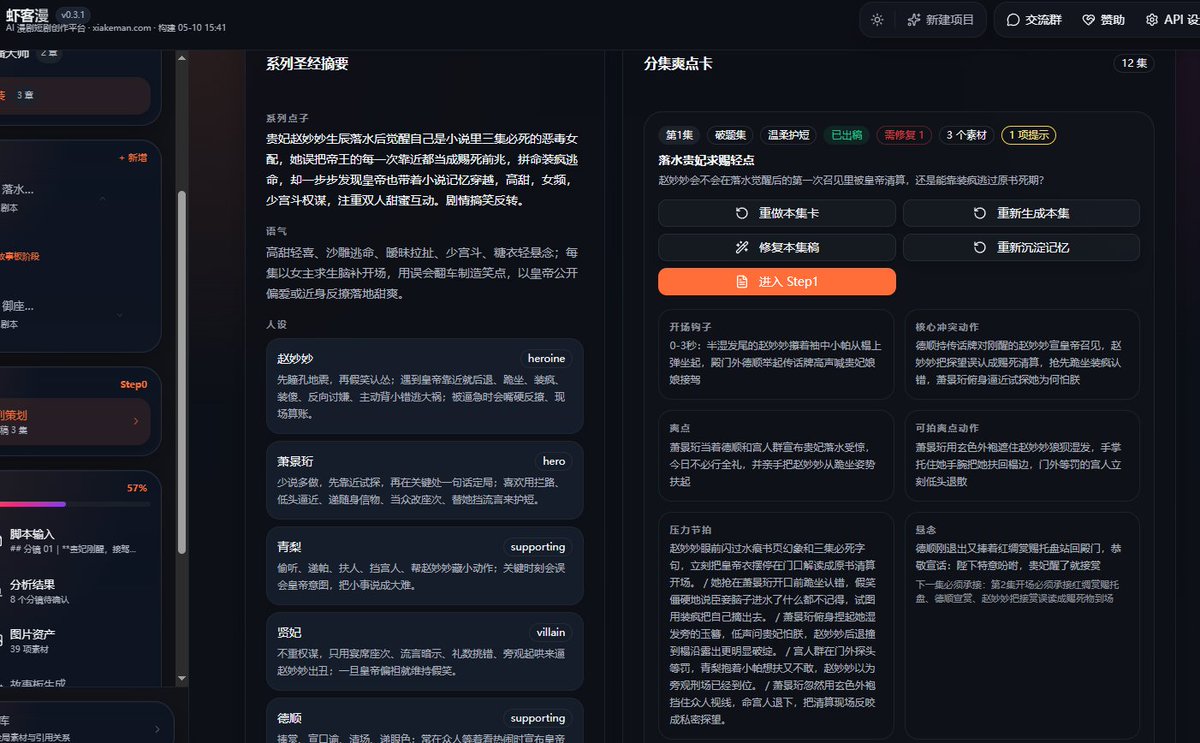Click the + 新增 link in sidebar

132,158
